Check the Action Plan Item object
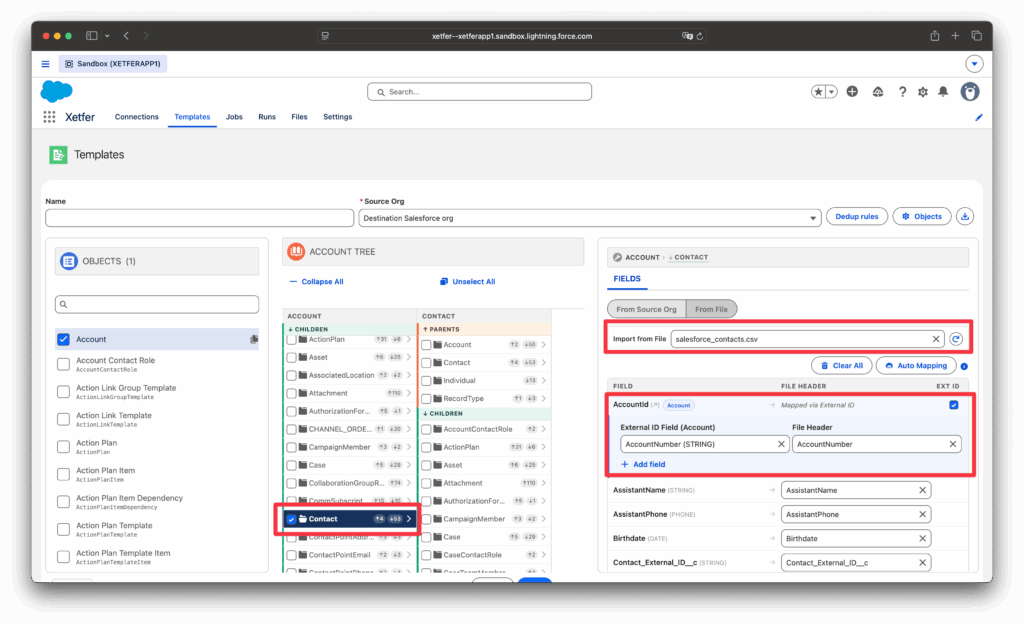This screenshot has height=624, width=1024. (x=63, y=474)
